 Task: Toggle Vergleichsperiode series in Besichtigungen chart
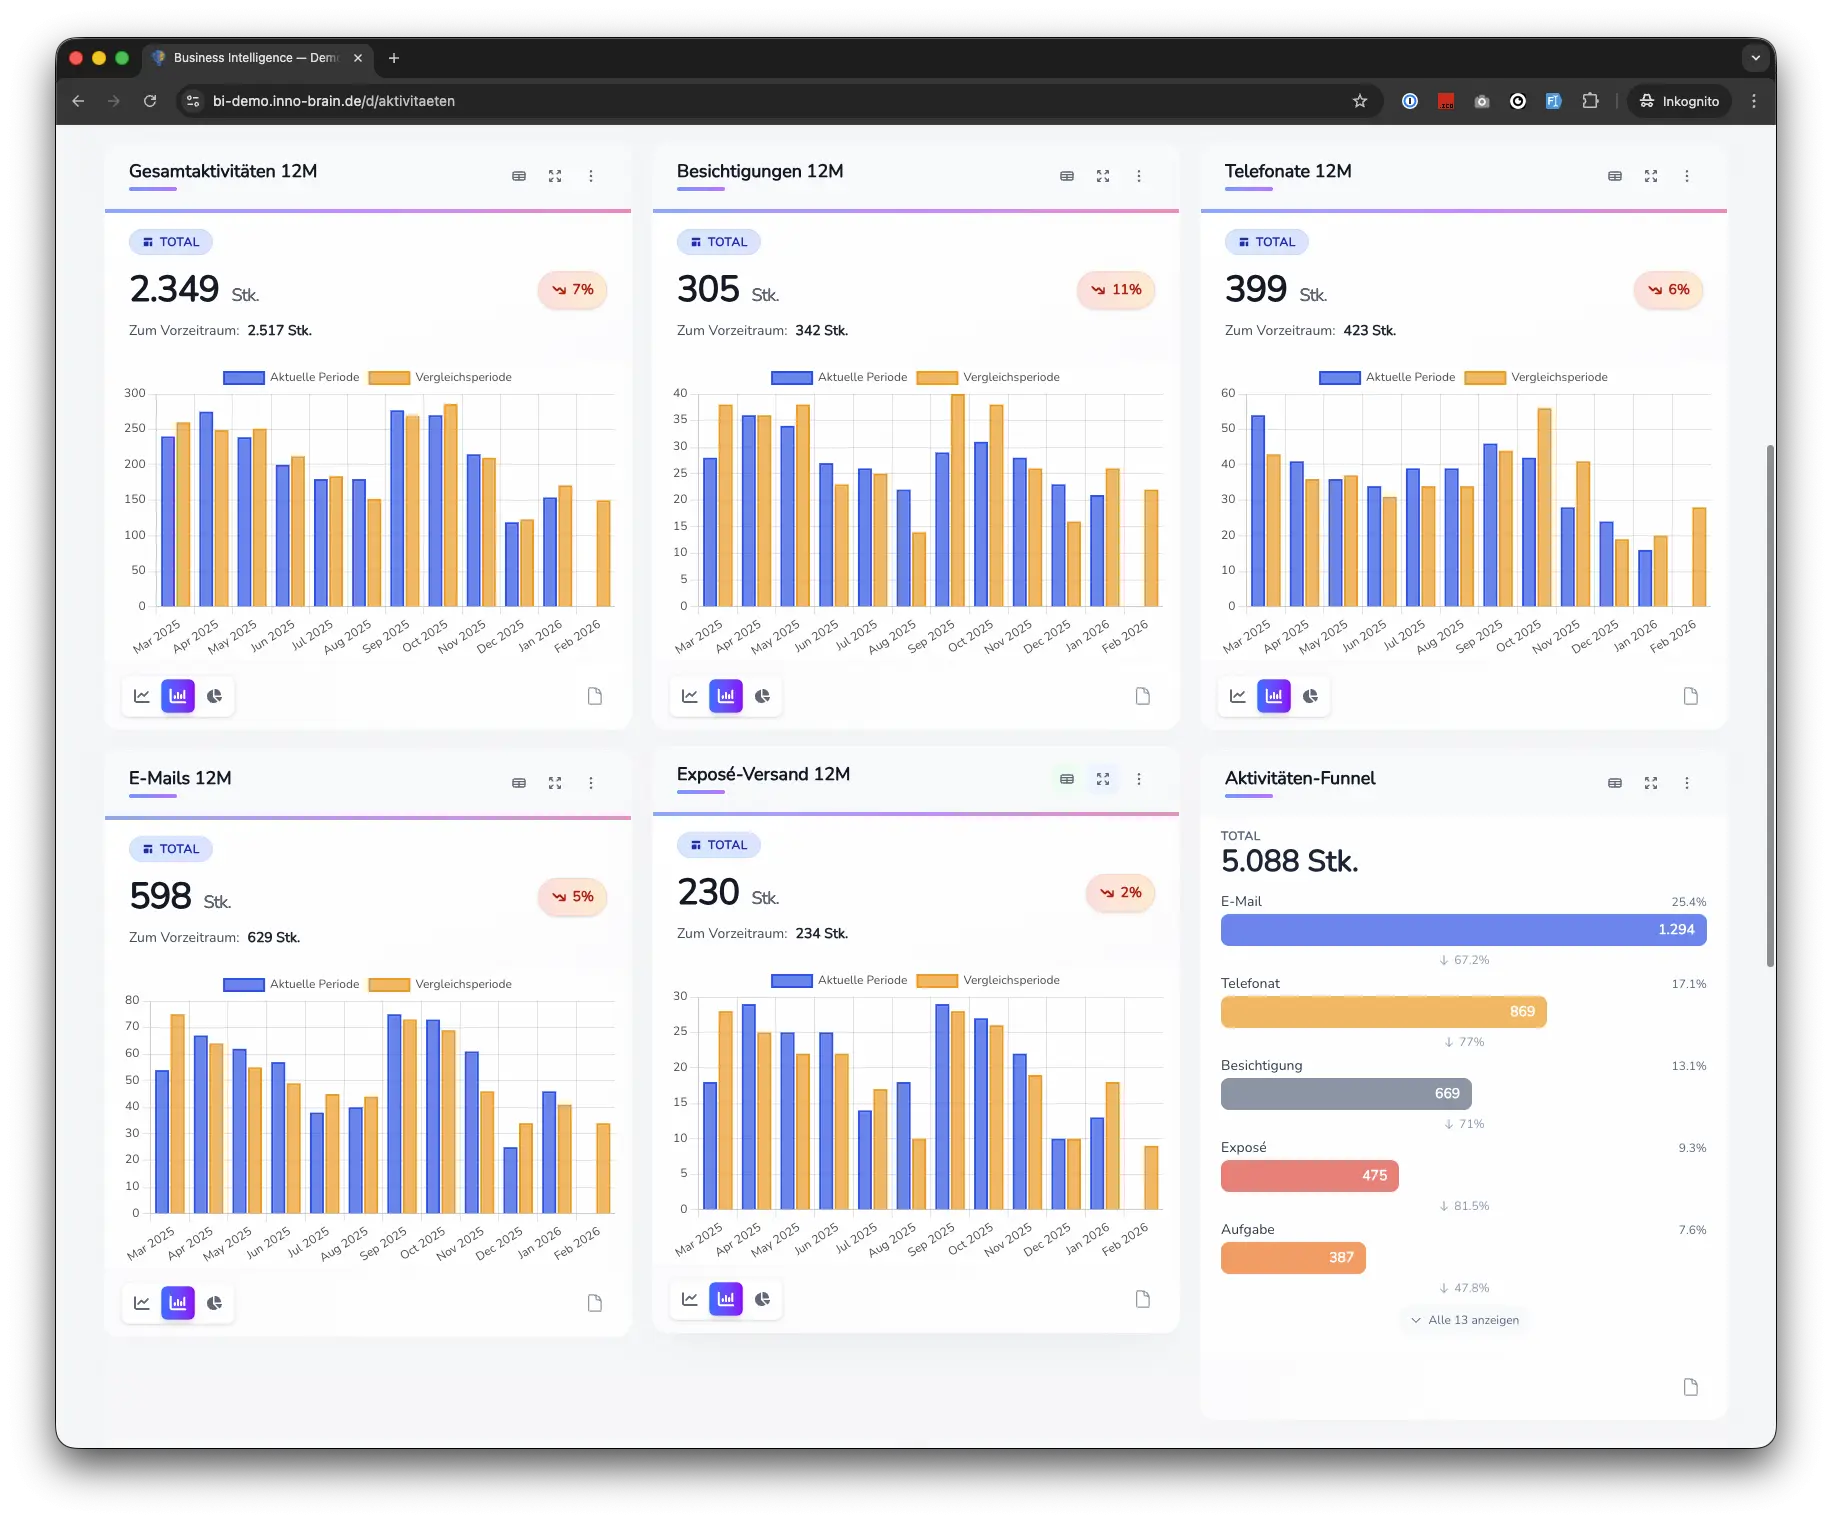988,378
